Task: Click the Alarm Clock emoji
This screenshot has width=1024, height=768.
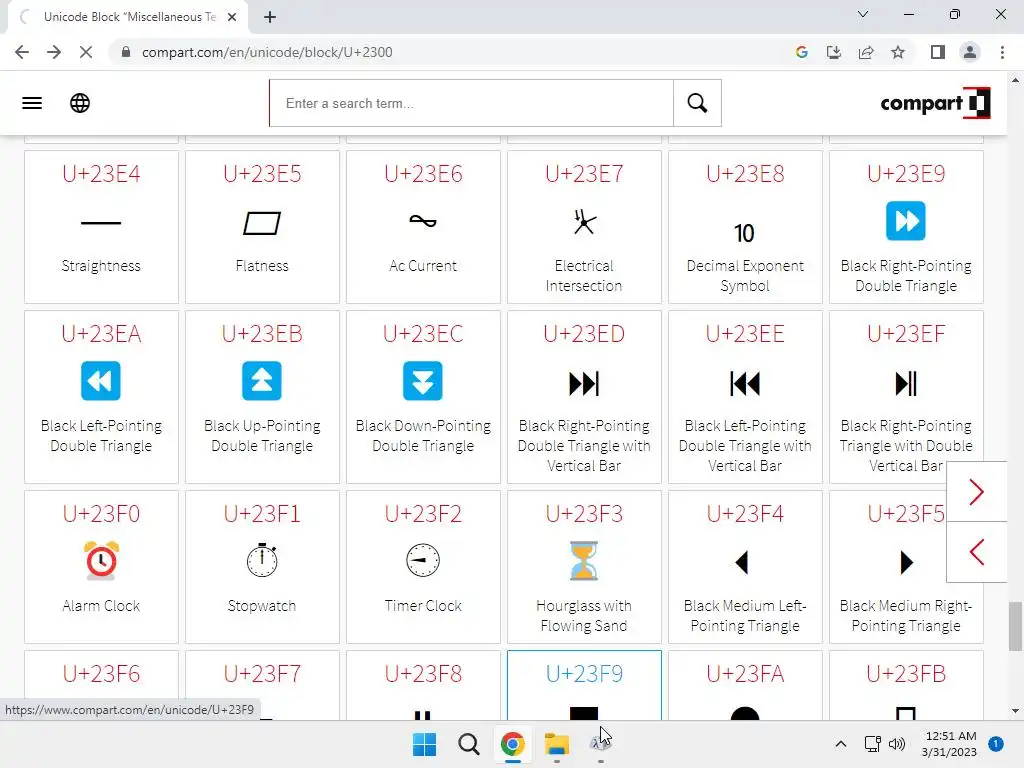Action: 101,560
